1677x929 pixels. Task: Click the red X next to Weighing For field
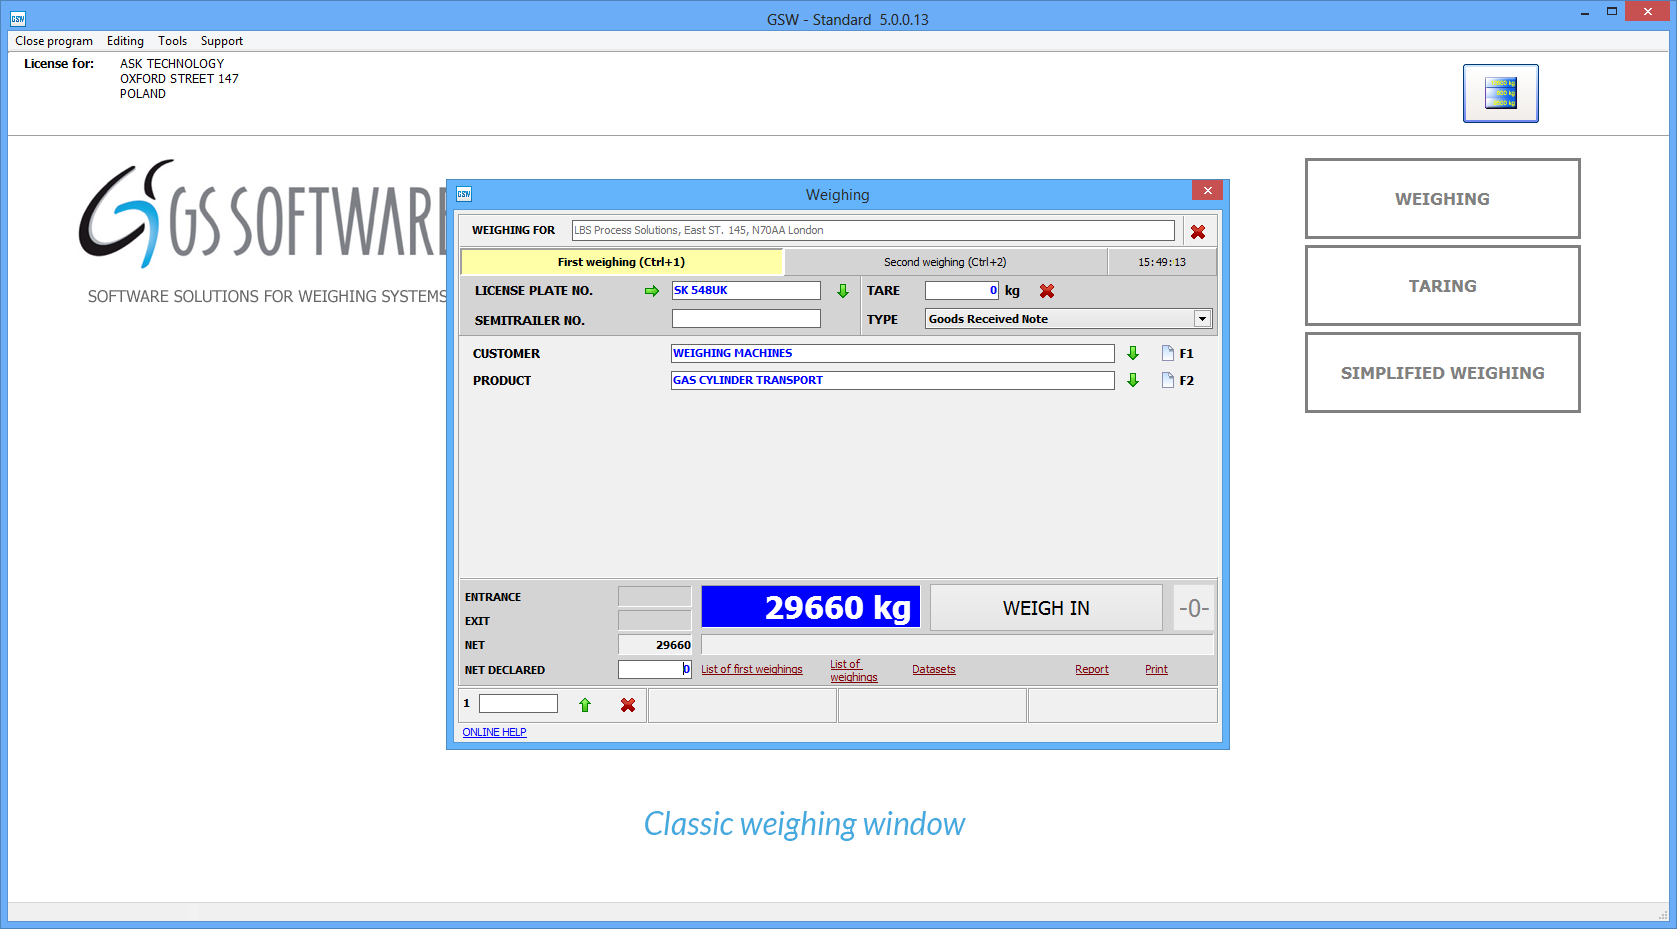point(1197,232)
